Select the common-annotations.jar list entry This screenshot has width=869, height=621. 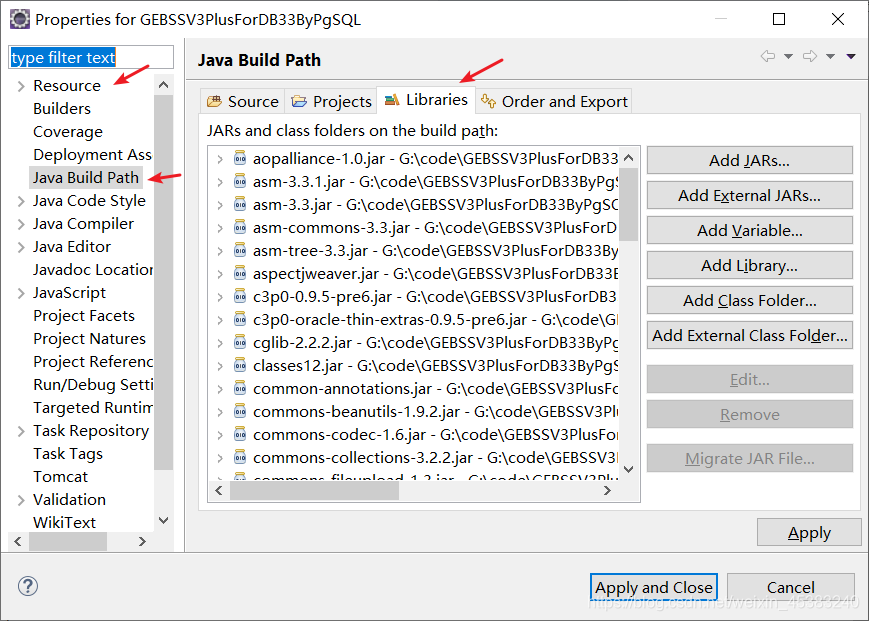pos(435,389)
